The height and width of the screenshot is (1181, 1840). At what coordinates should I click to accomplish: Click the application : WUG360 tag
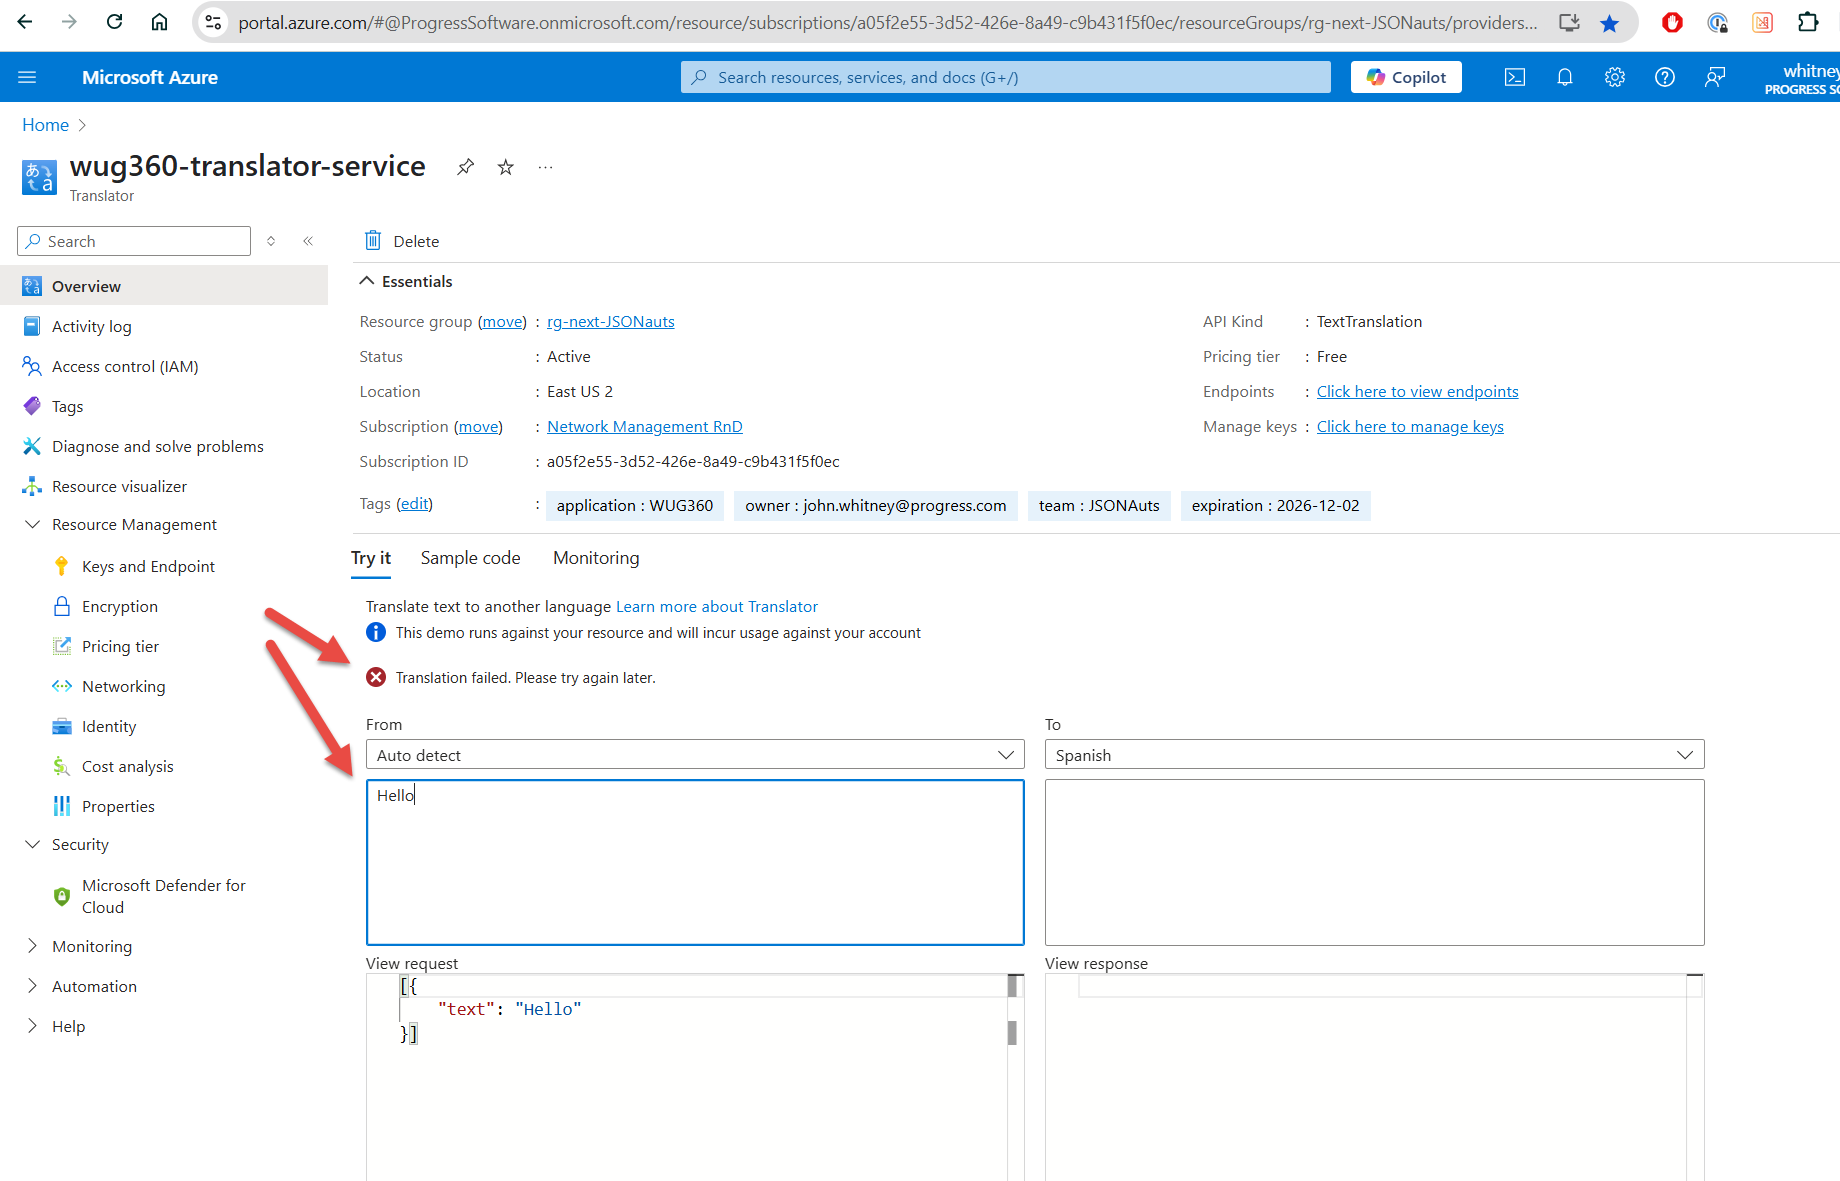coord(635,505)
